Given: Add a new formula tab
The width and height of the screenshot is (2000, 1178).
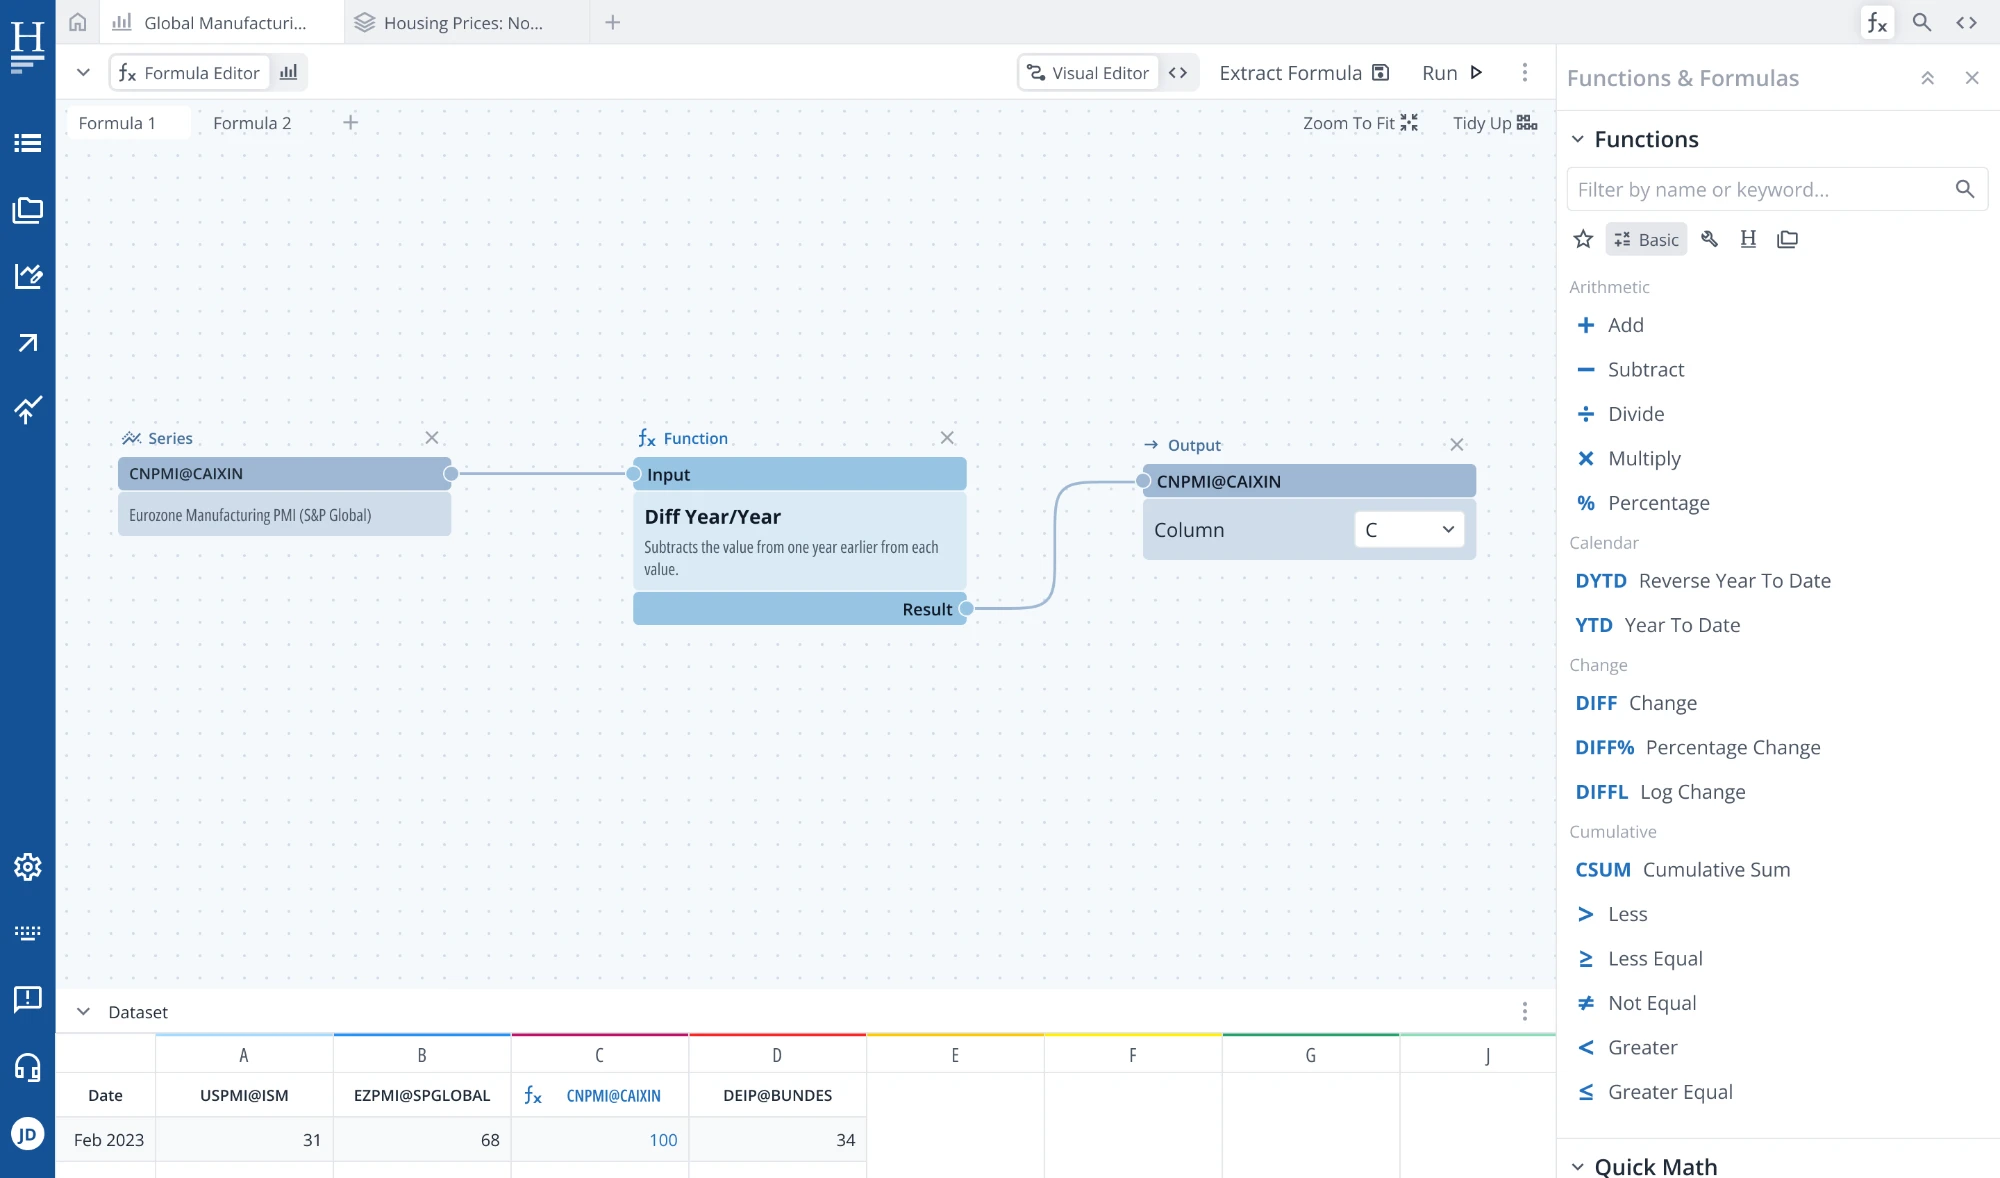Looking at the screenshot, I should [x=351, y=122].
